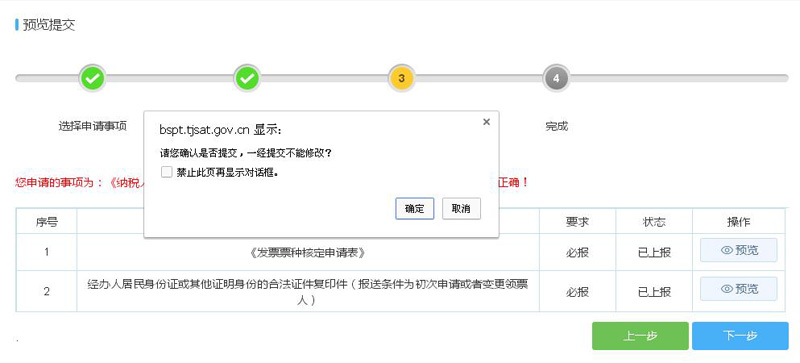800x363 pixels.
Task: Click the red 您申请的事项为 notice text
Action: point(80,183)
